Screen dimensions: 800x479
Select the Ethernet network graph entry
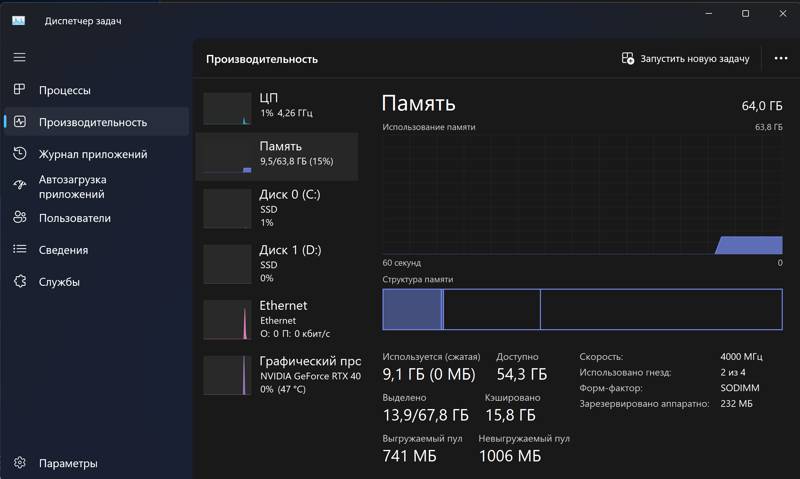[x=277, y=319]
